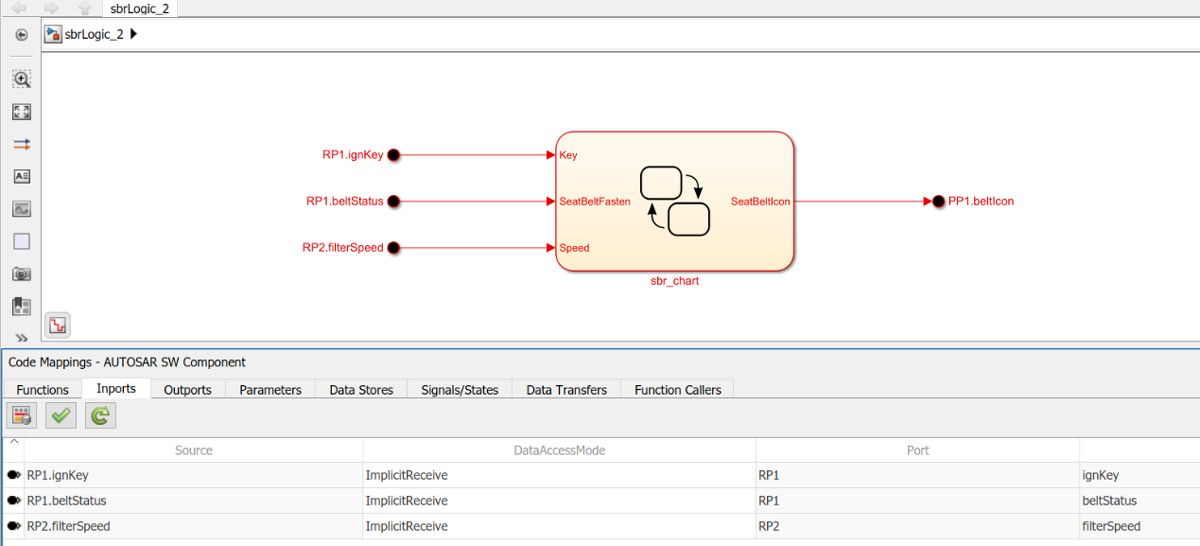Click the green checkmark validate icon
Image resolution: width=1200 pixels, height=546 pixels.
[x=61, y=416]
